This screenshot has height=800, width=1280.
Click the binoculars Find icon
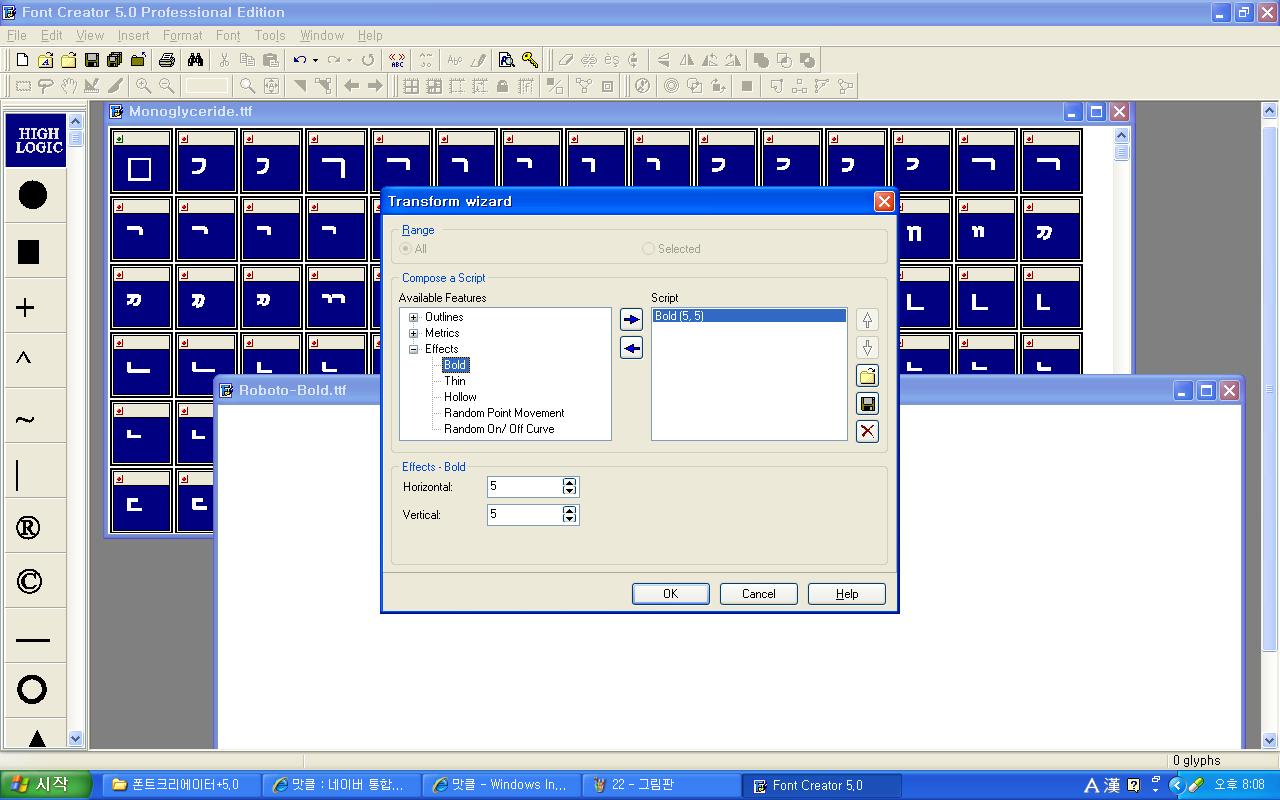click(x=195, y=60)
